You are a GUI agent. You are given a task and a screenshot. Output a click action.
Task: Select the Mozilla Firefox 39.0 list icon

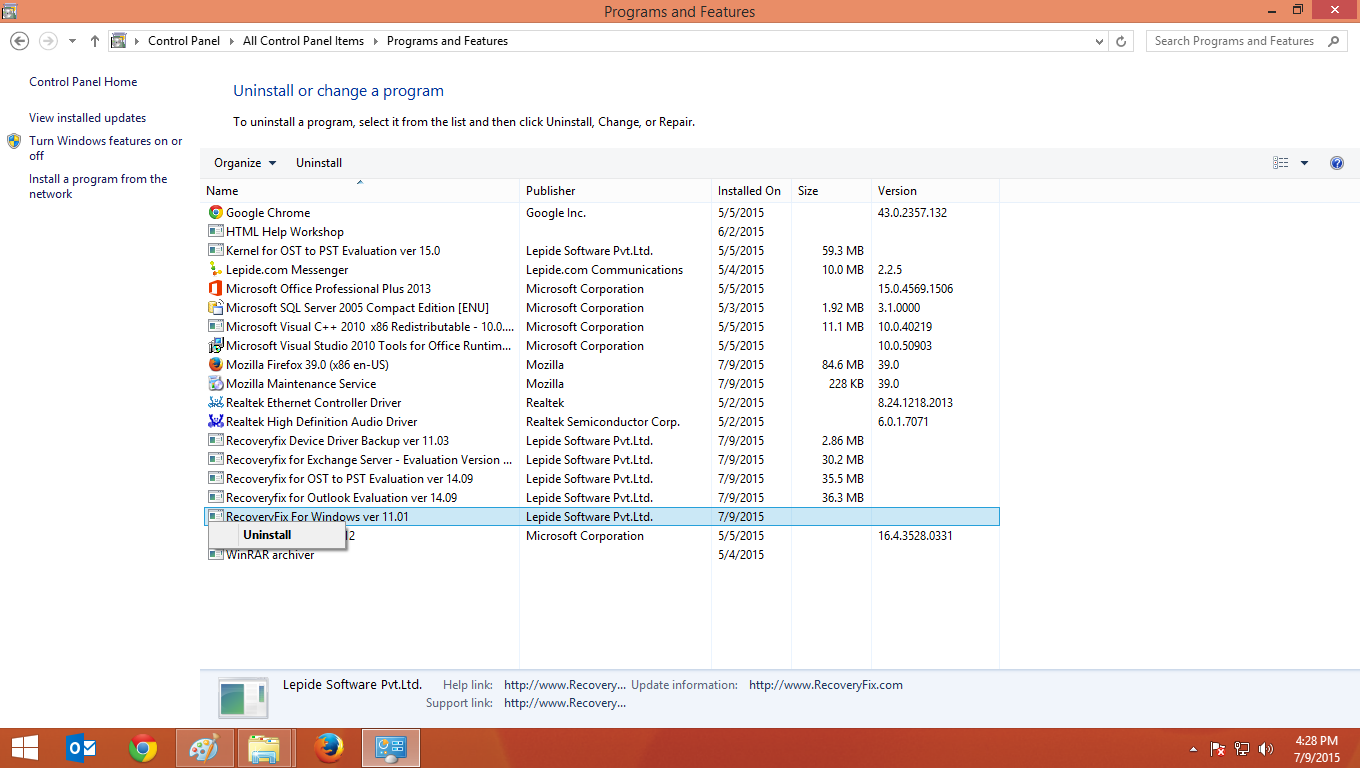[215, 365]
